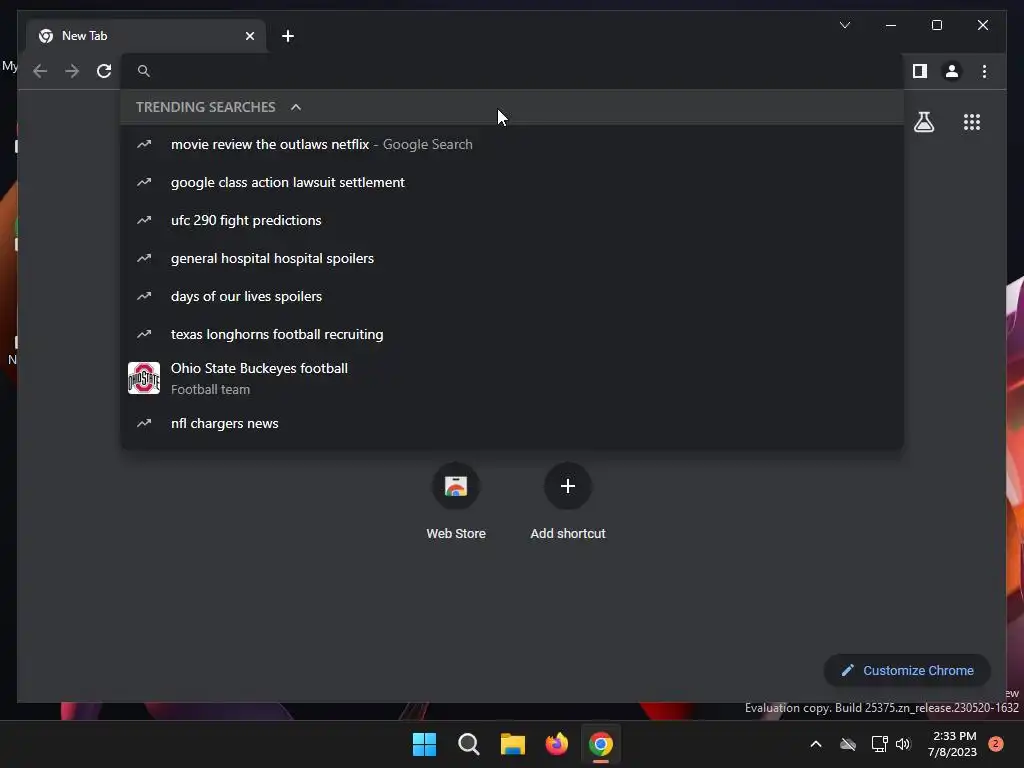The image size is (1024, 768).
Task: Click the forward navigation arrow
Action: click(x=72, y=71)
